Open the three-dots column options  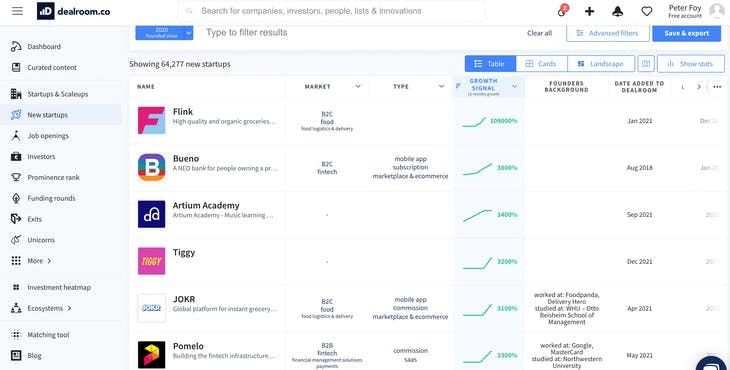(716, 87)
